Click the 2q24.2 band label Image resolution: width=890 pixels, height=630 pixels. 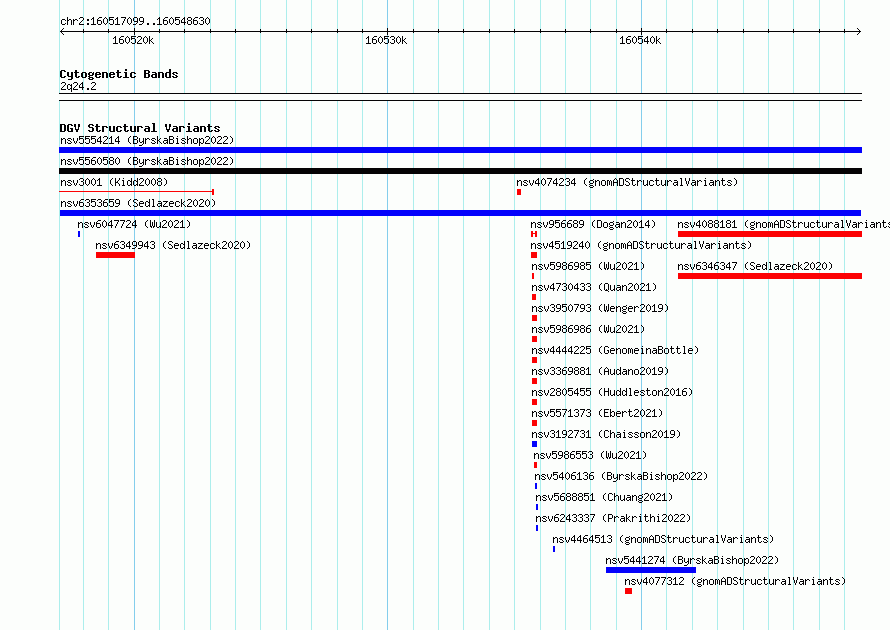(x=78, y=86)
